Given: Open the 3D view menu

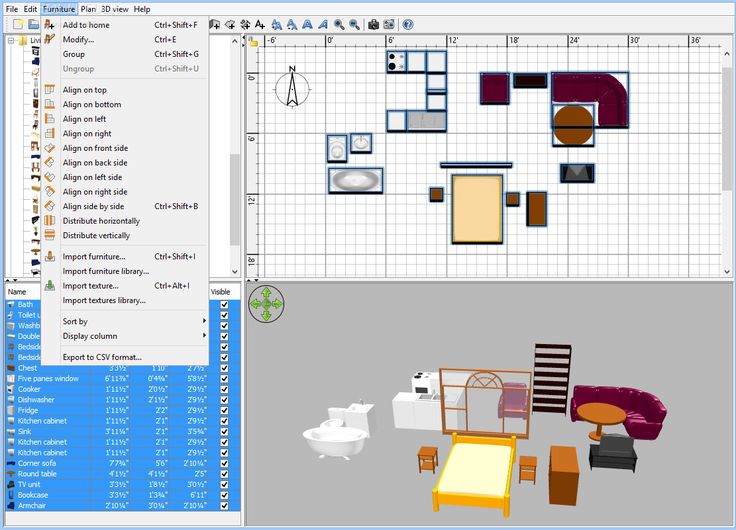Looking at the screenshot, I should (115, 9).
